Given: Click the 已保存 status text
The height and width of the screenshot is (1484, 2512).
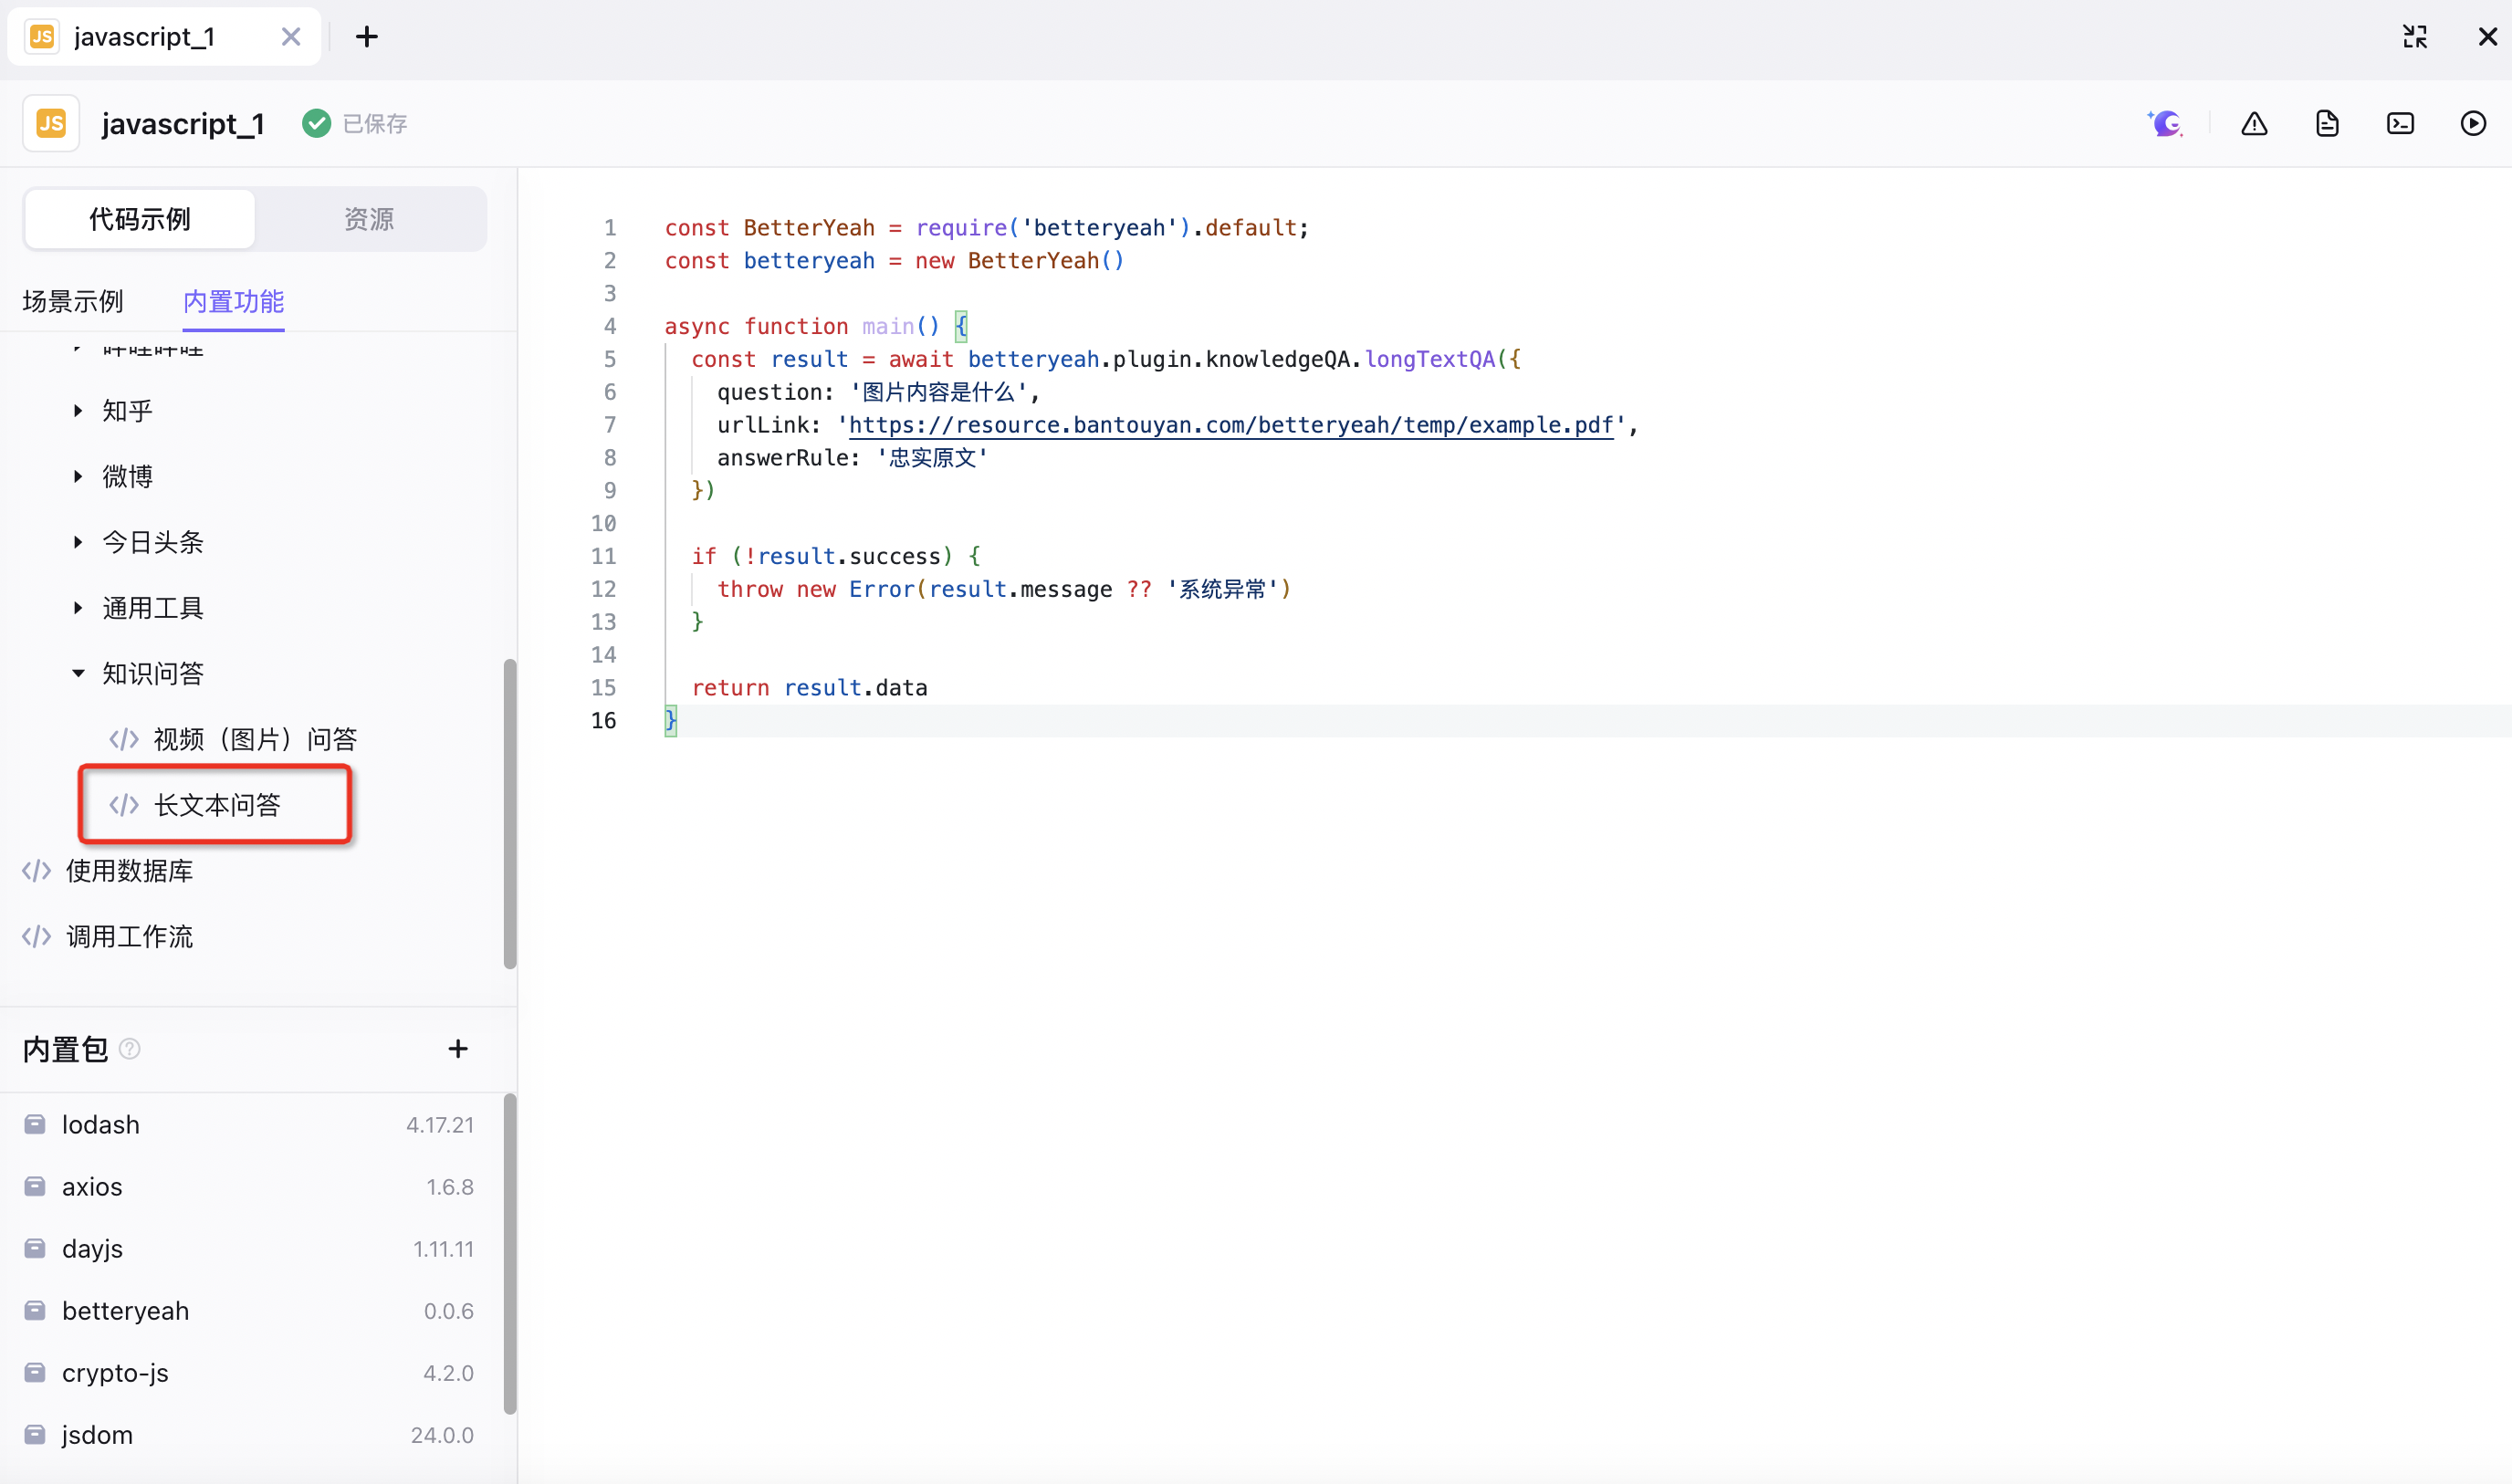Looking at the screenshot, I should click(x=375, y=123).
